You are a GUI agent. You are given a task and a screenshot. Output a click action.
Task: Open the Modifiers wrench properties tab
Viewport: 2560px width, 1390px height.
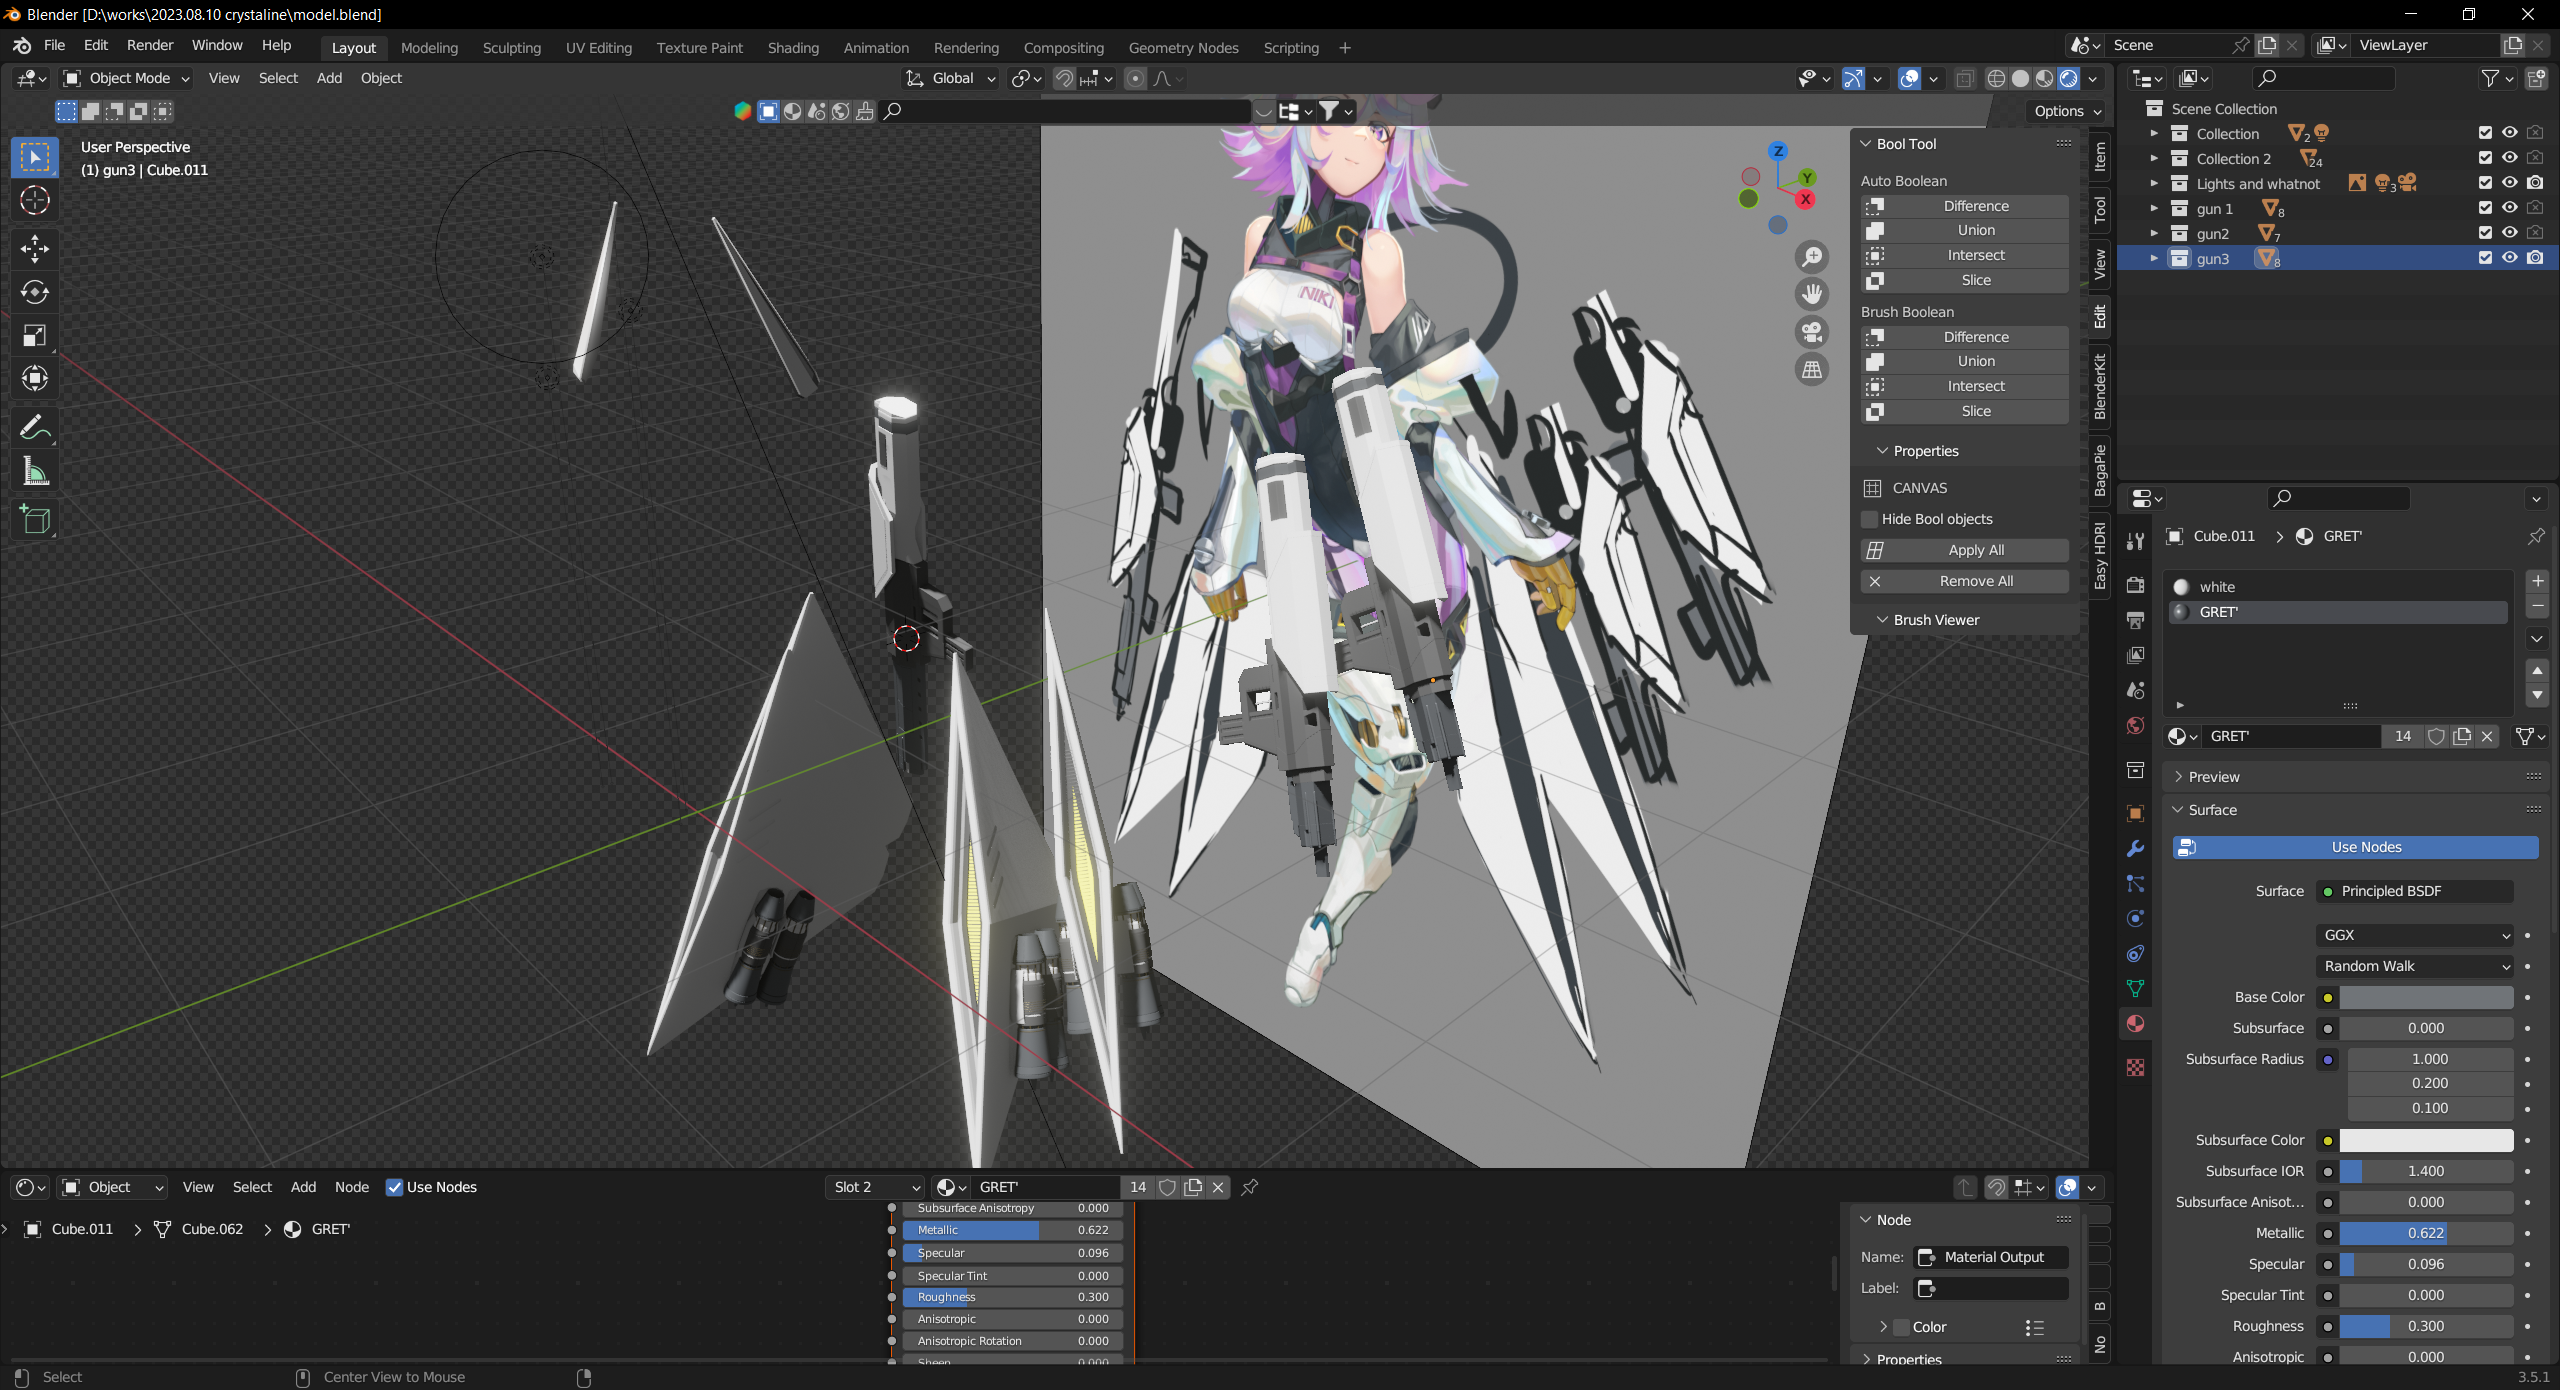2135,848
